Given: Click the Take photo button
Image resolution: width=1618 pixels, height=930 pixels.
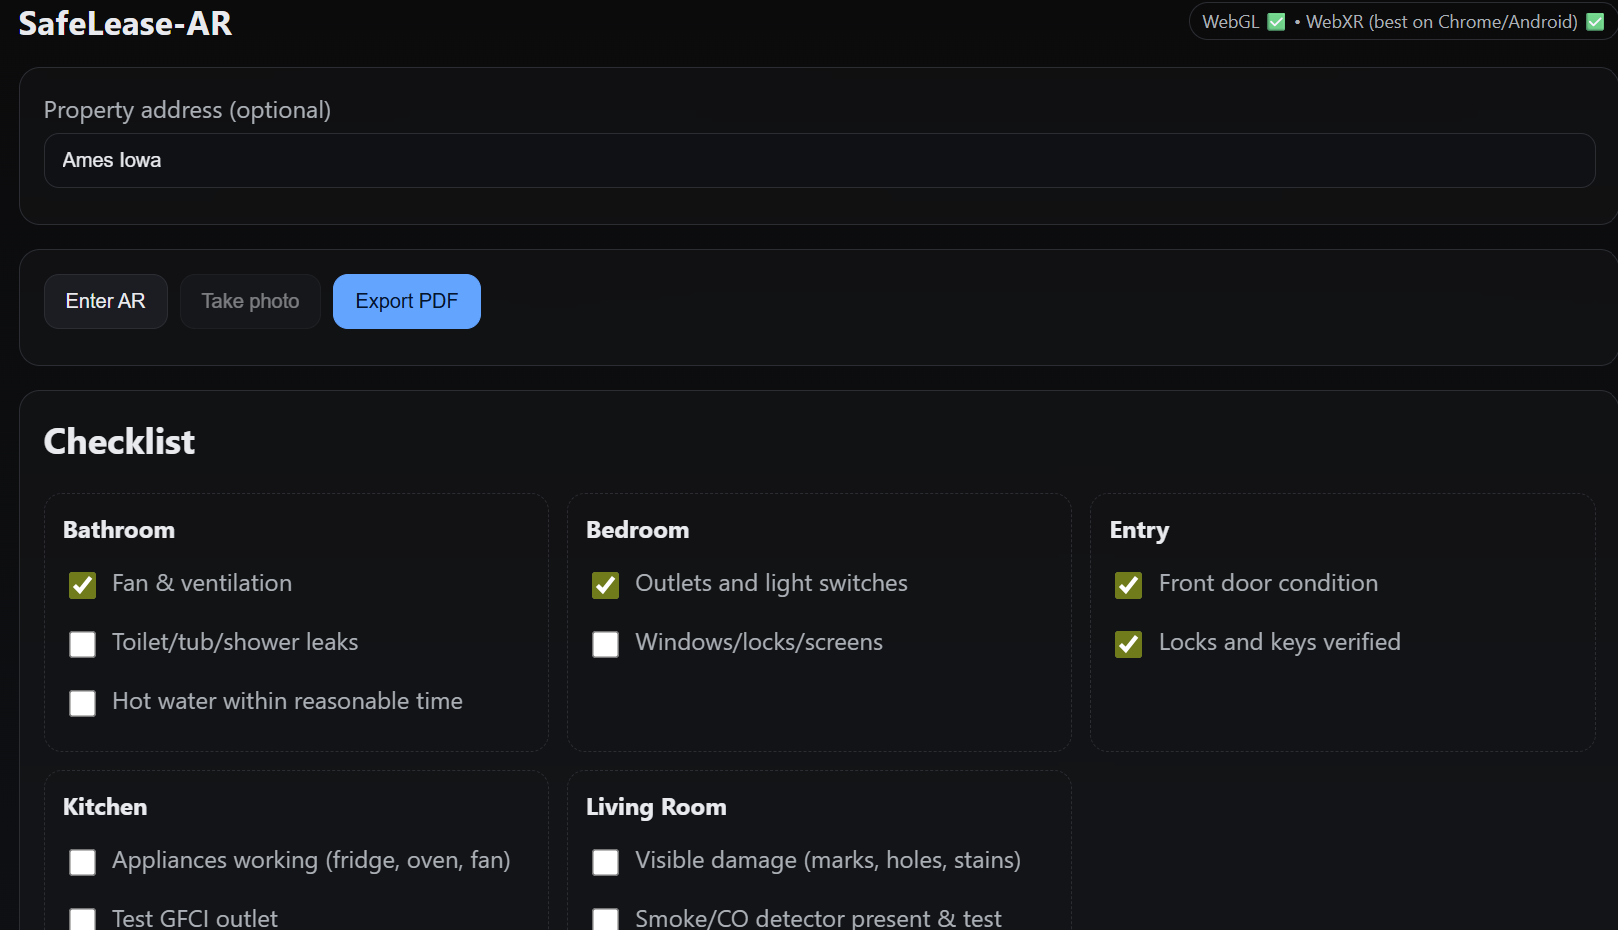Looking at the screenshot, I should pyautogui.click(x=249, y=301).
